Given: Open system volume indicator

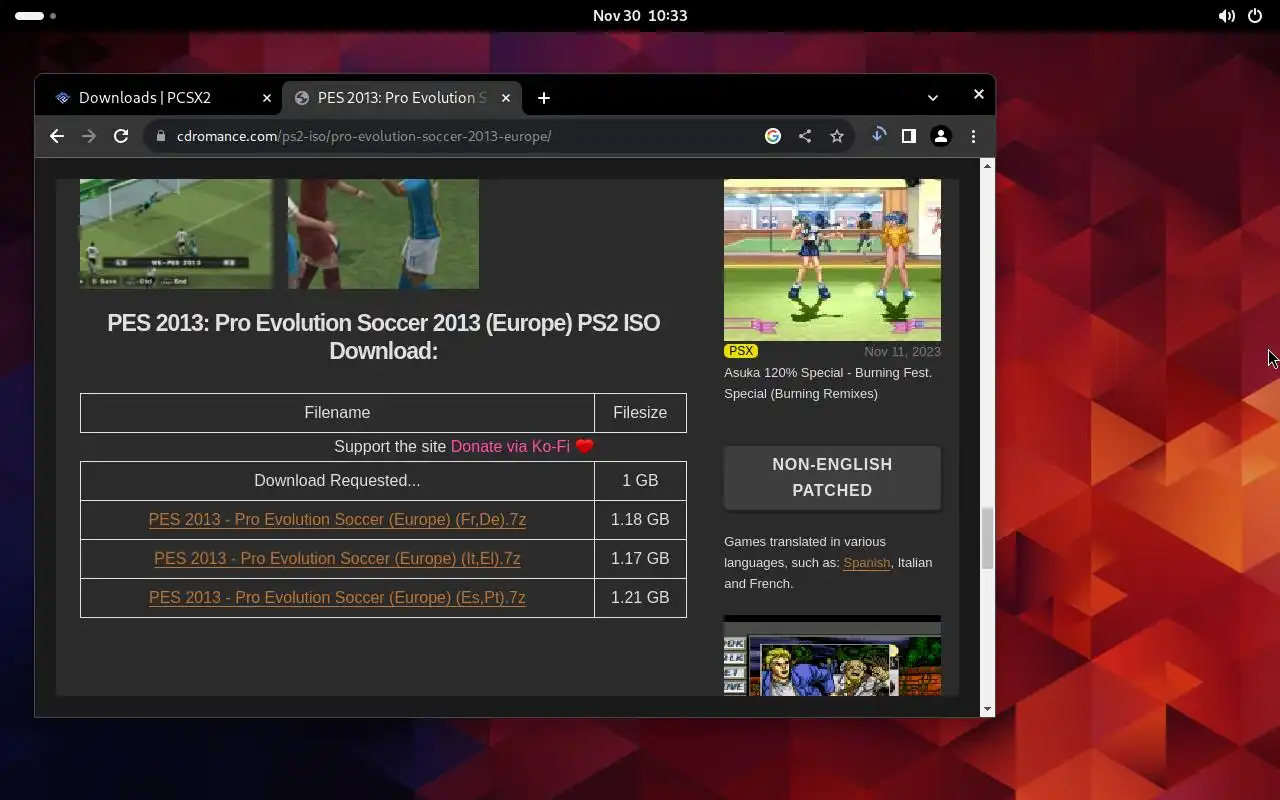Looking at the screenshot, I should coord(1226,16).
